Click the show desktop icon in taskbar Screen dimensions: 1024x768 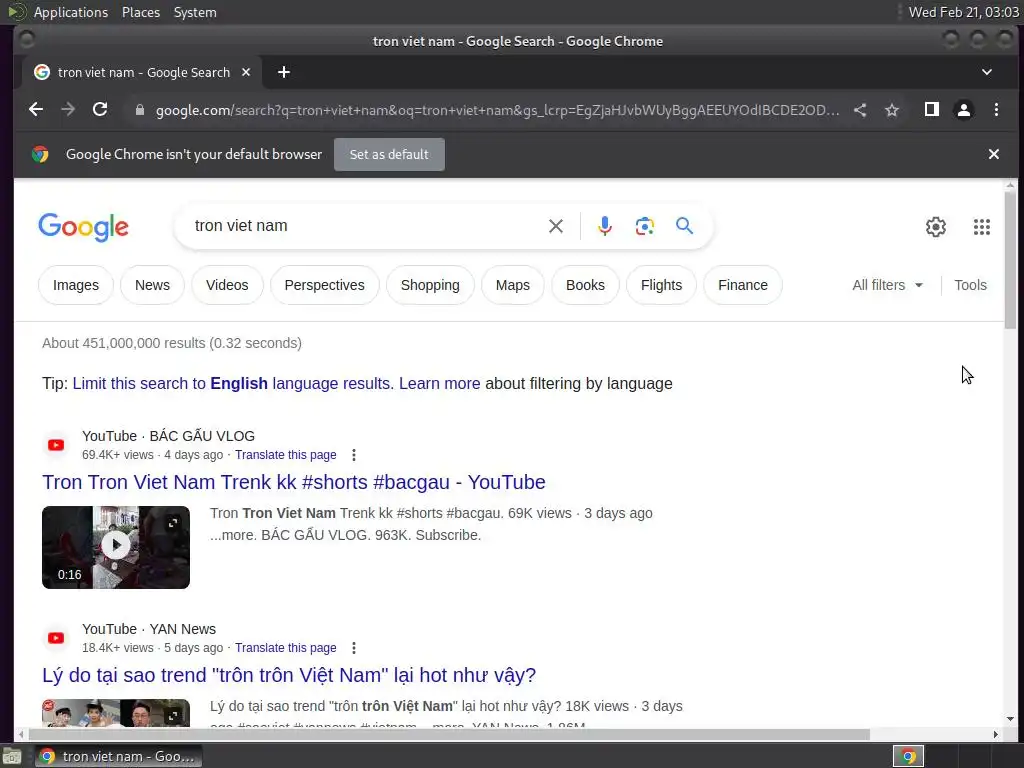point(12,756)
